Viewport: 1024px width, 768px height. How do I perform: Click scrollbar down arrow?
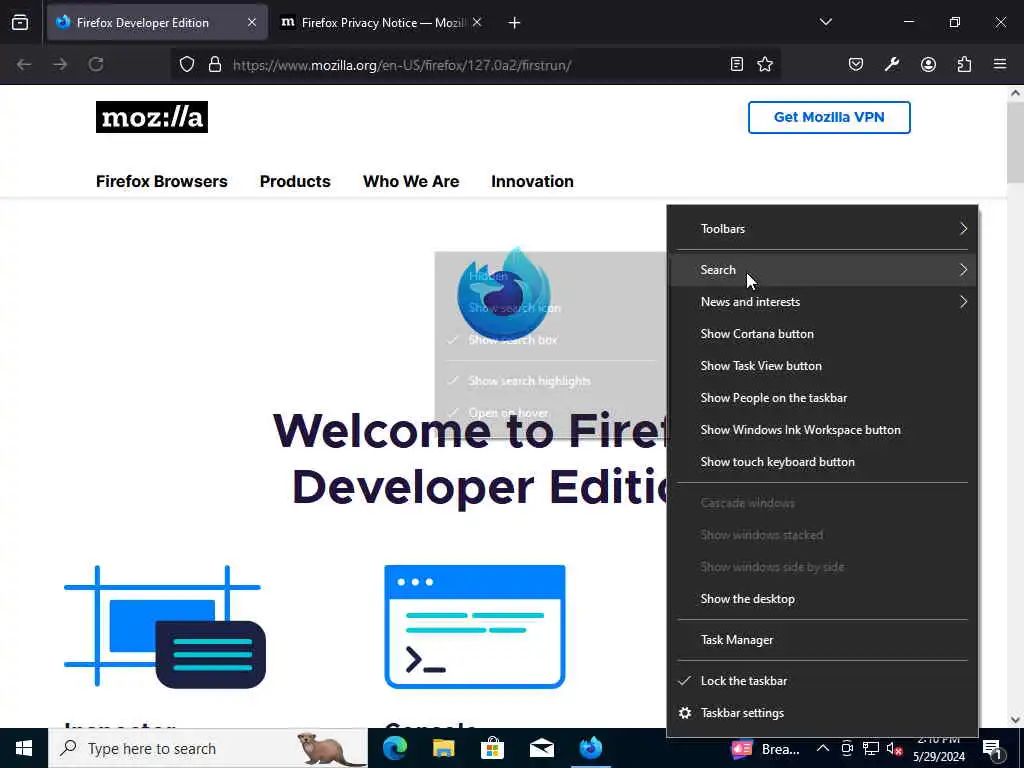tap(1015, 720)
